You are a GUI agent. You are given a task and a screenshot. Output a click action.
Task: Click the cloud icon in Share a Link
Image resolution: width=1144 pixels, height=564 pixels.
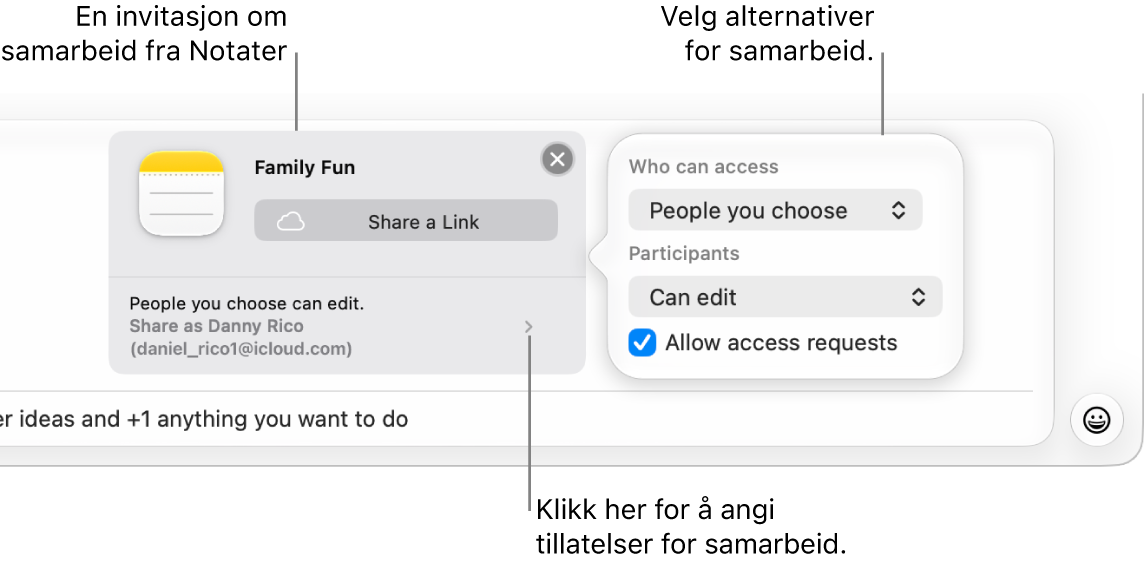pos(290,222)
